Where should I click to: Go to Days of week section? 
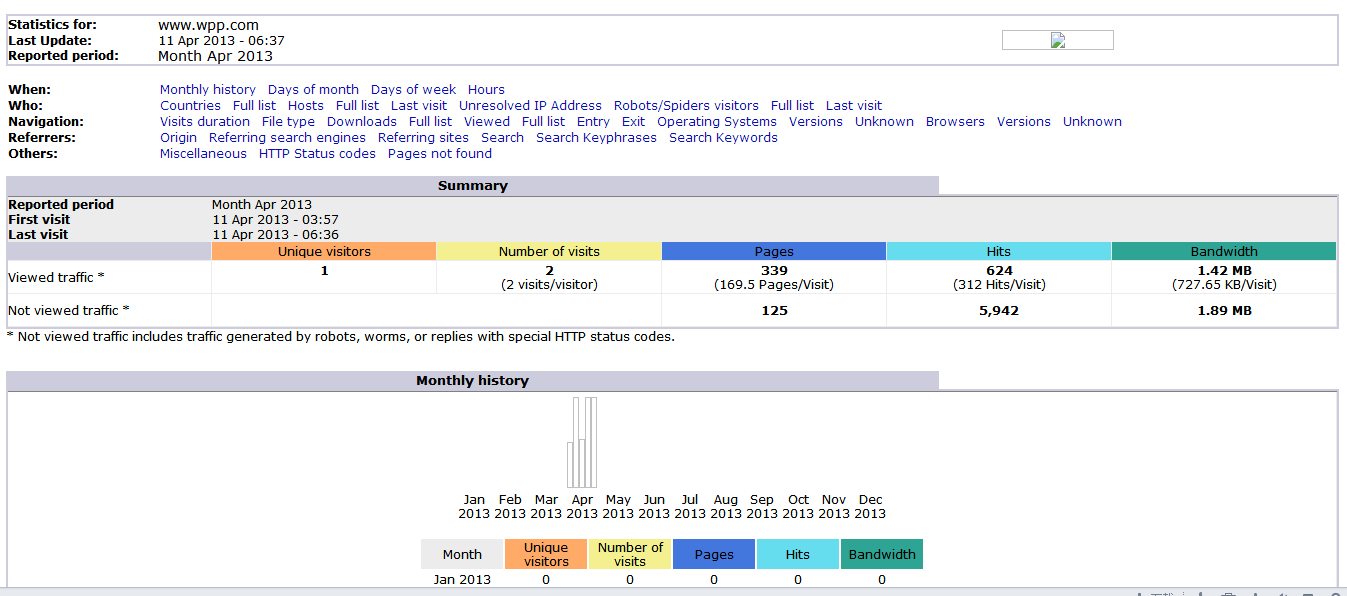[413, 89]
